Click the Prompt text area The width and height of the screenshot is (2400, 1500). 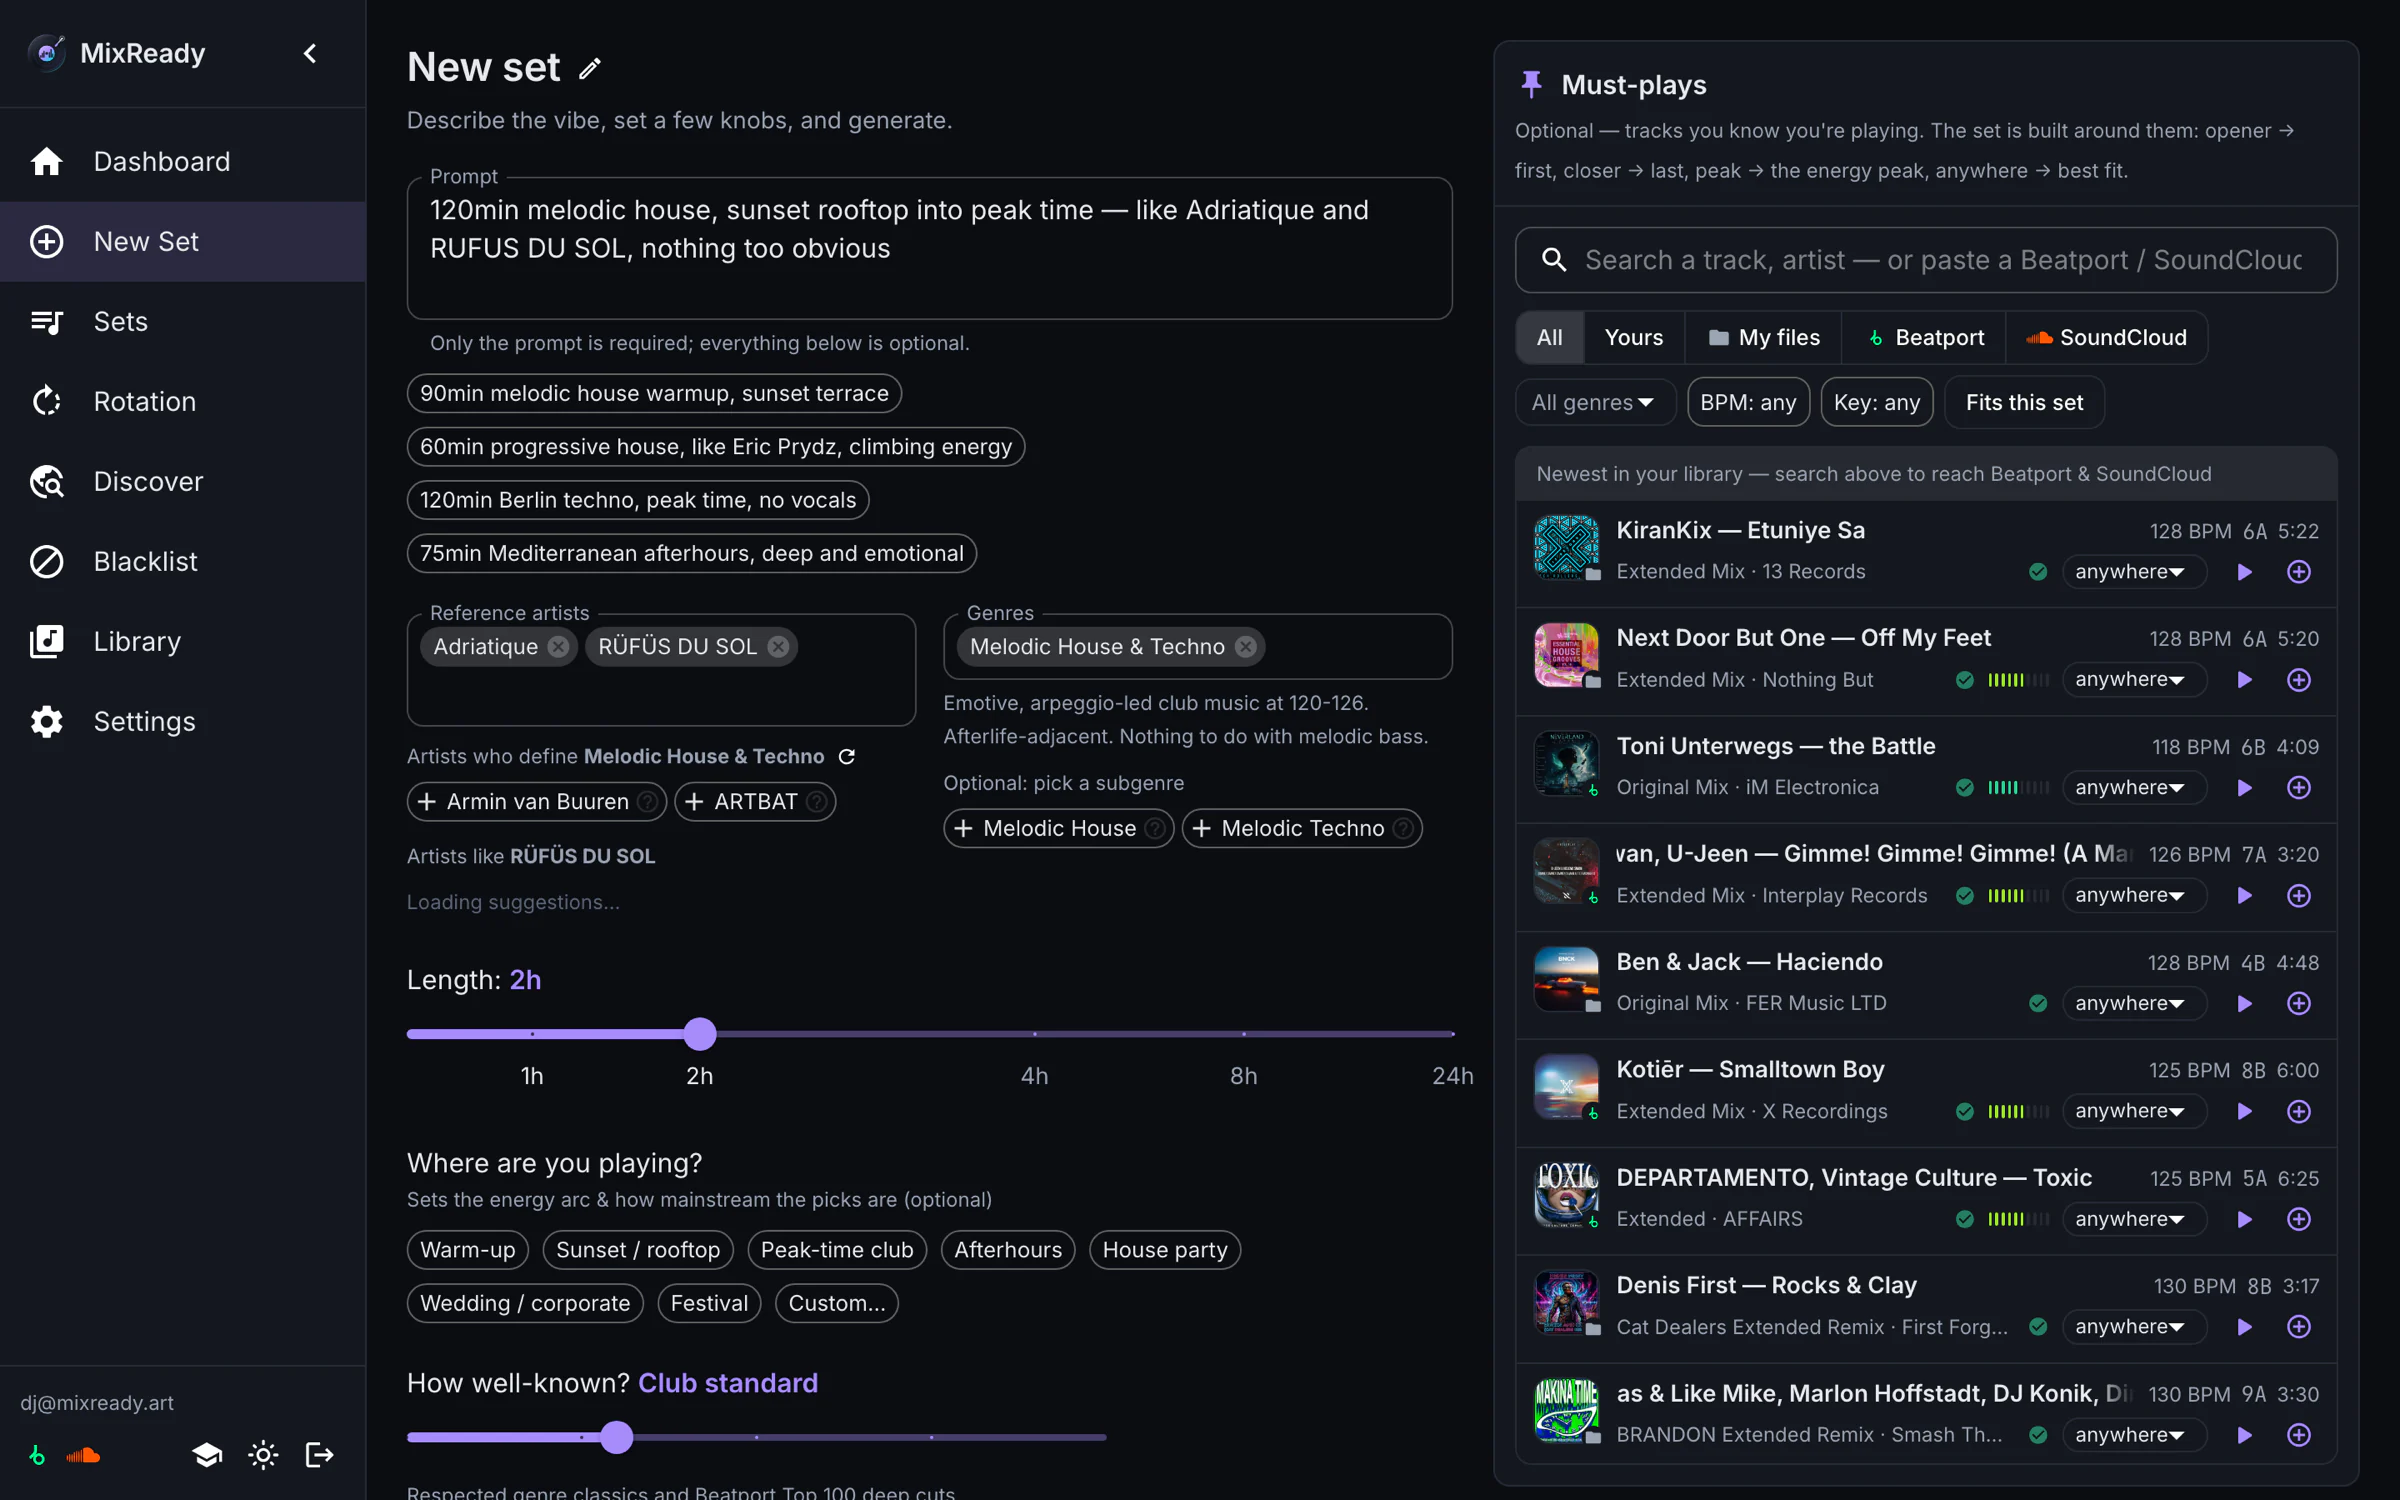(929, 249)
